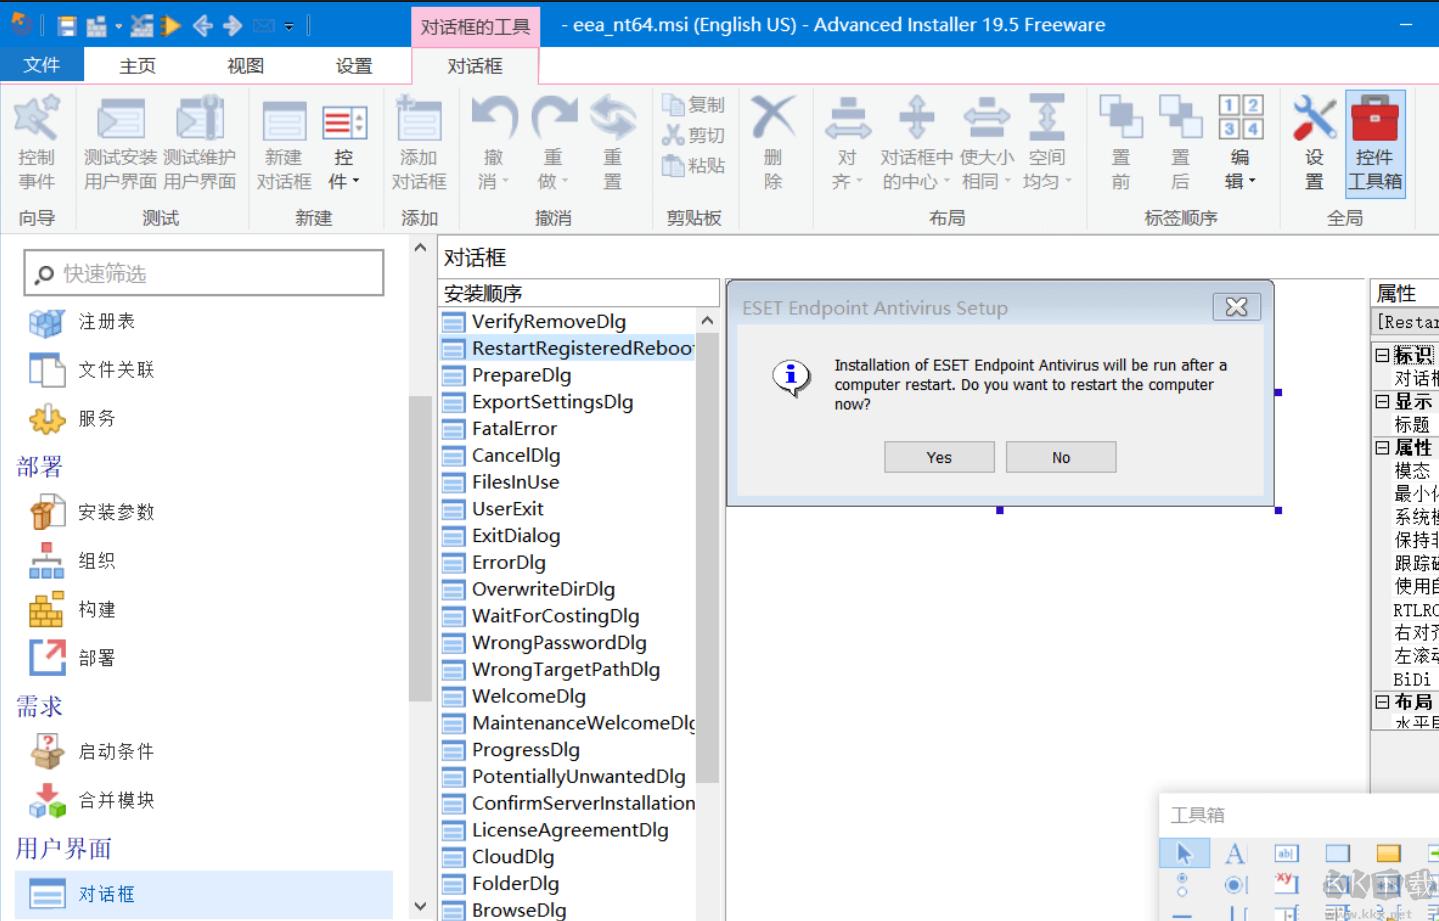Open the 文件 menu
Image resolution: width=1439 pixels, height=921 pixels.
point(43,64)
